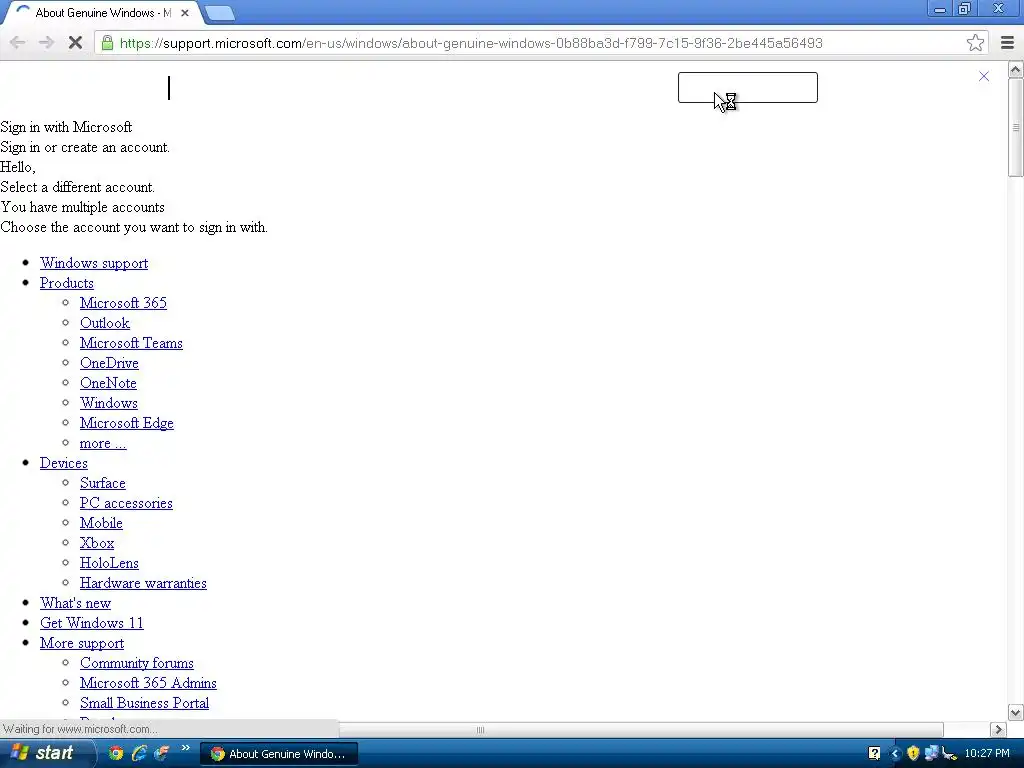Click the green padlock security icon
This screenshot has height=768, width=1024.
(107, 43)
